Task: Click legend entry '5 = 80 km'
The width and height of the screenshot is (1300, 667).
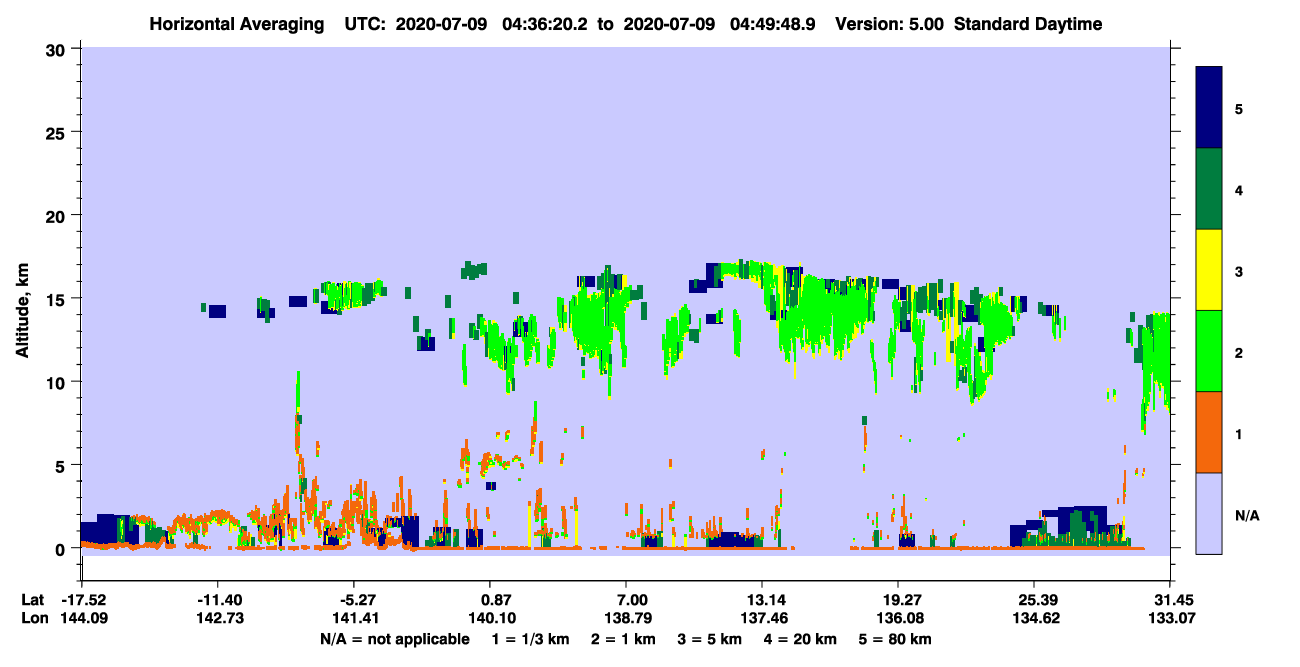Action: point(897,639)
